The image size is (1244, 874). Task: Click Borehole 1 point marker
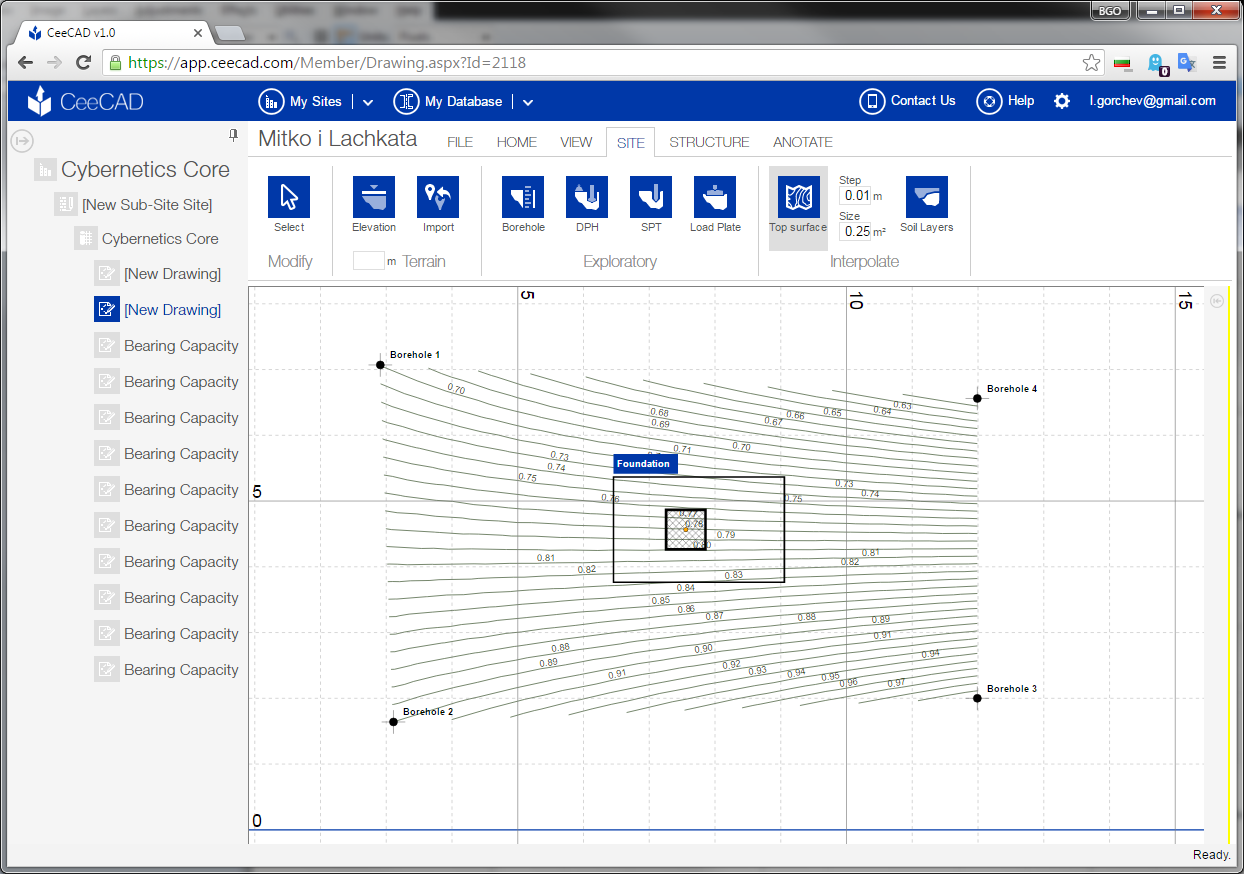click(380, 364)
